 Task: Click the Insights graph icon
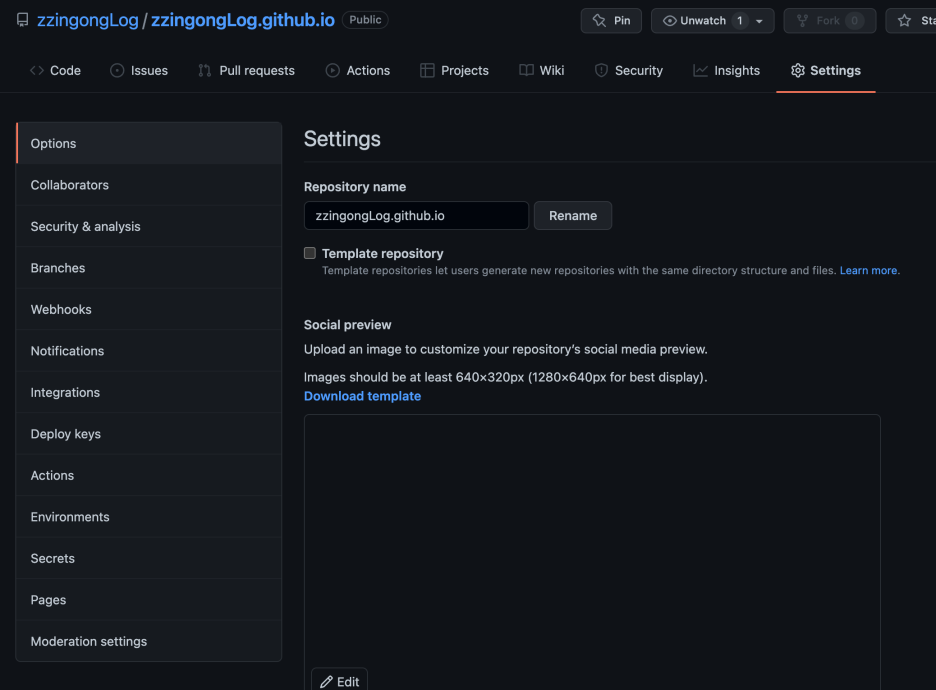coord(700,70)
